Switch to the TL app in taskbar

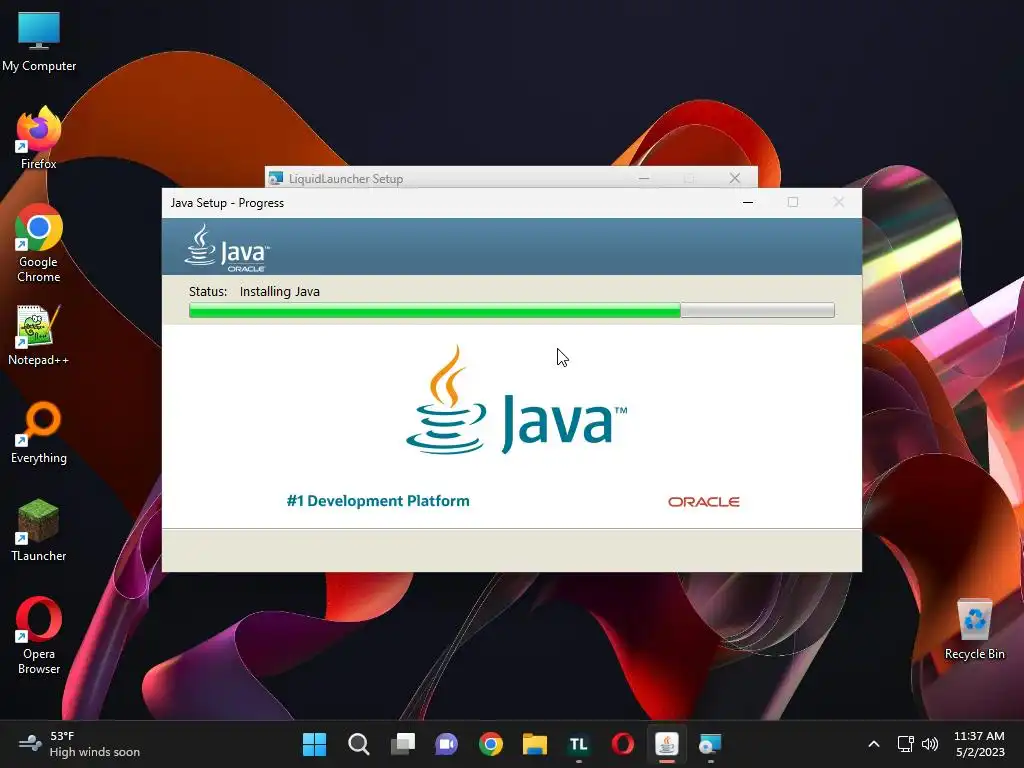pos(579,744)
